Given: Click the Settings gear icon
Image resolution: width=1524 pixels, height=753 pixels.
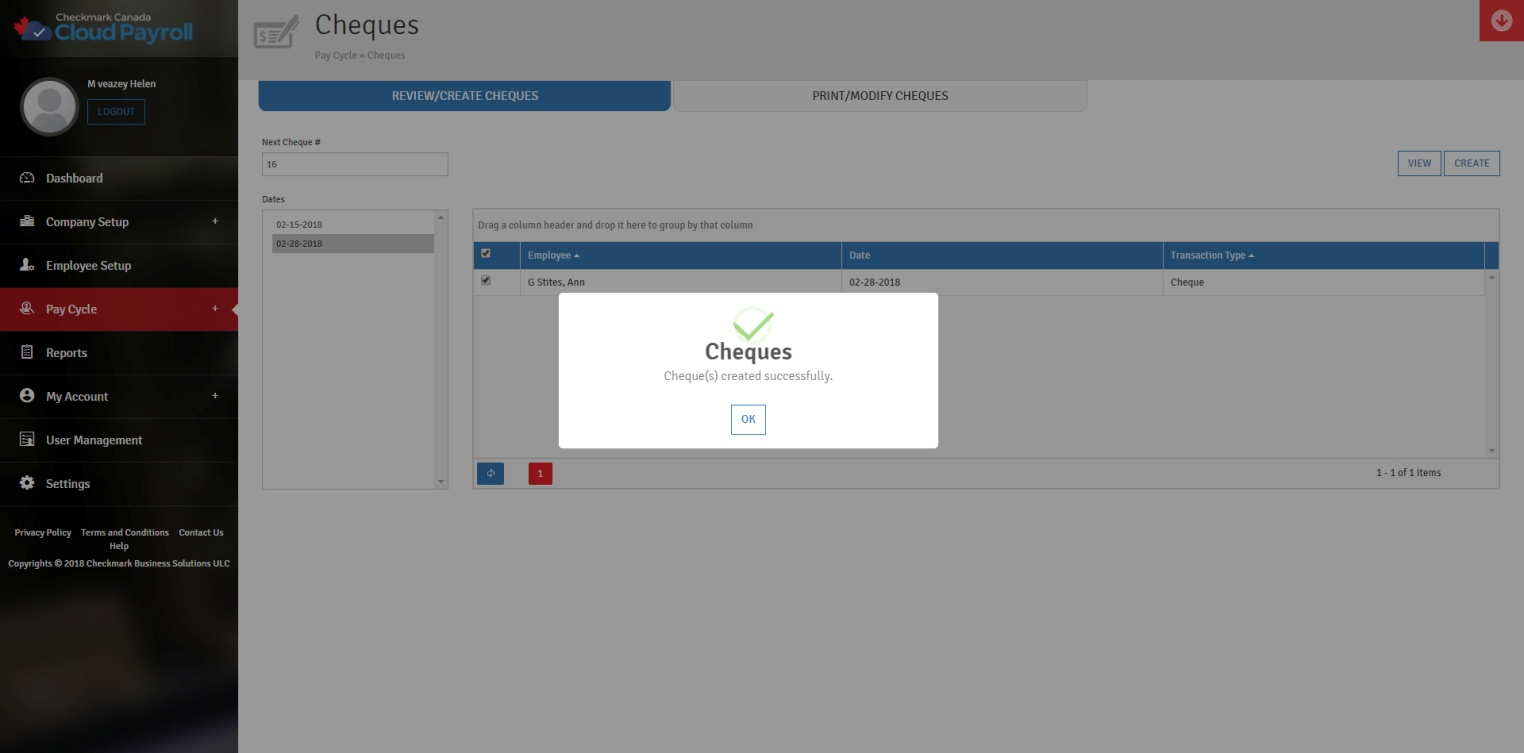Looking at the screenshot, I should (27, 483).
